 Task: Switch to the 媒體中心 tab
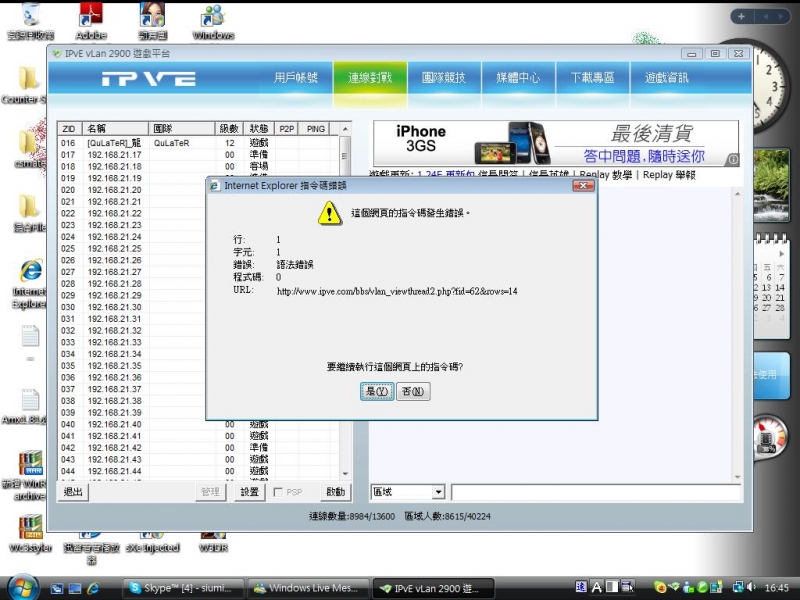coord(519,79)
